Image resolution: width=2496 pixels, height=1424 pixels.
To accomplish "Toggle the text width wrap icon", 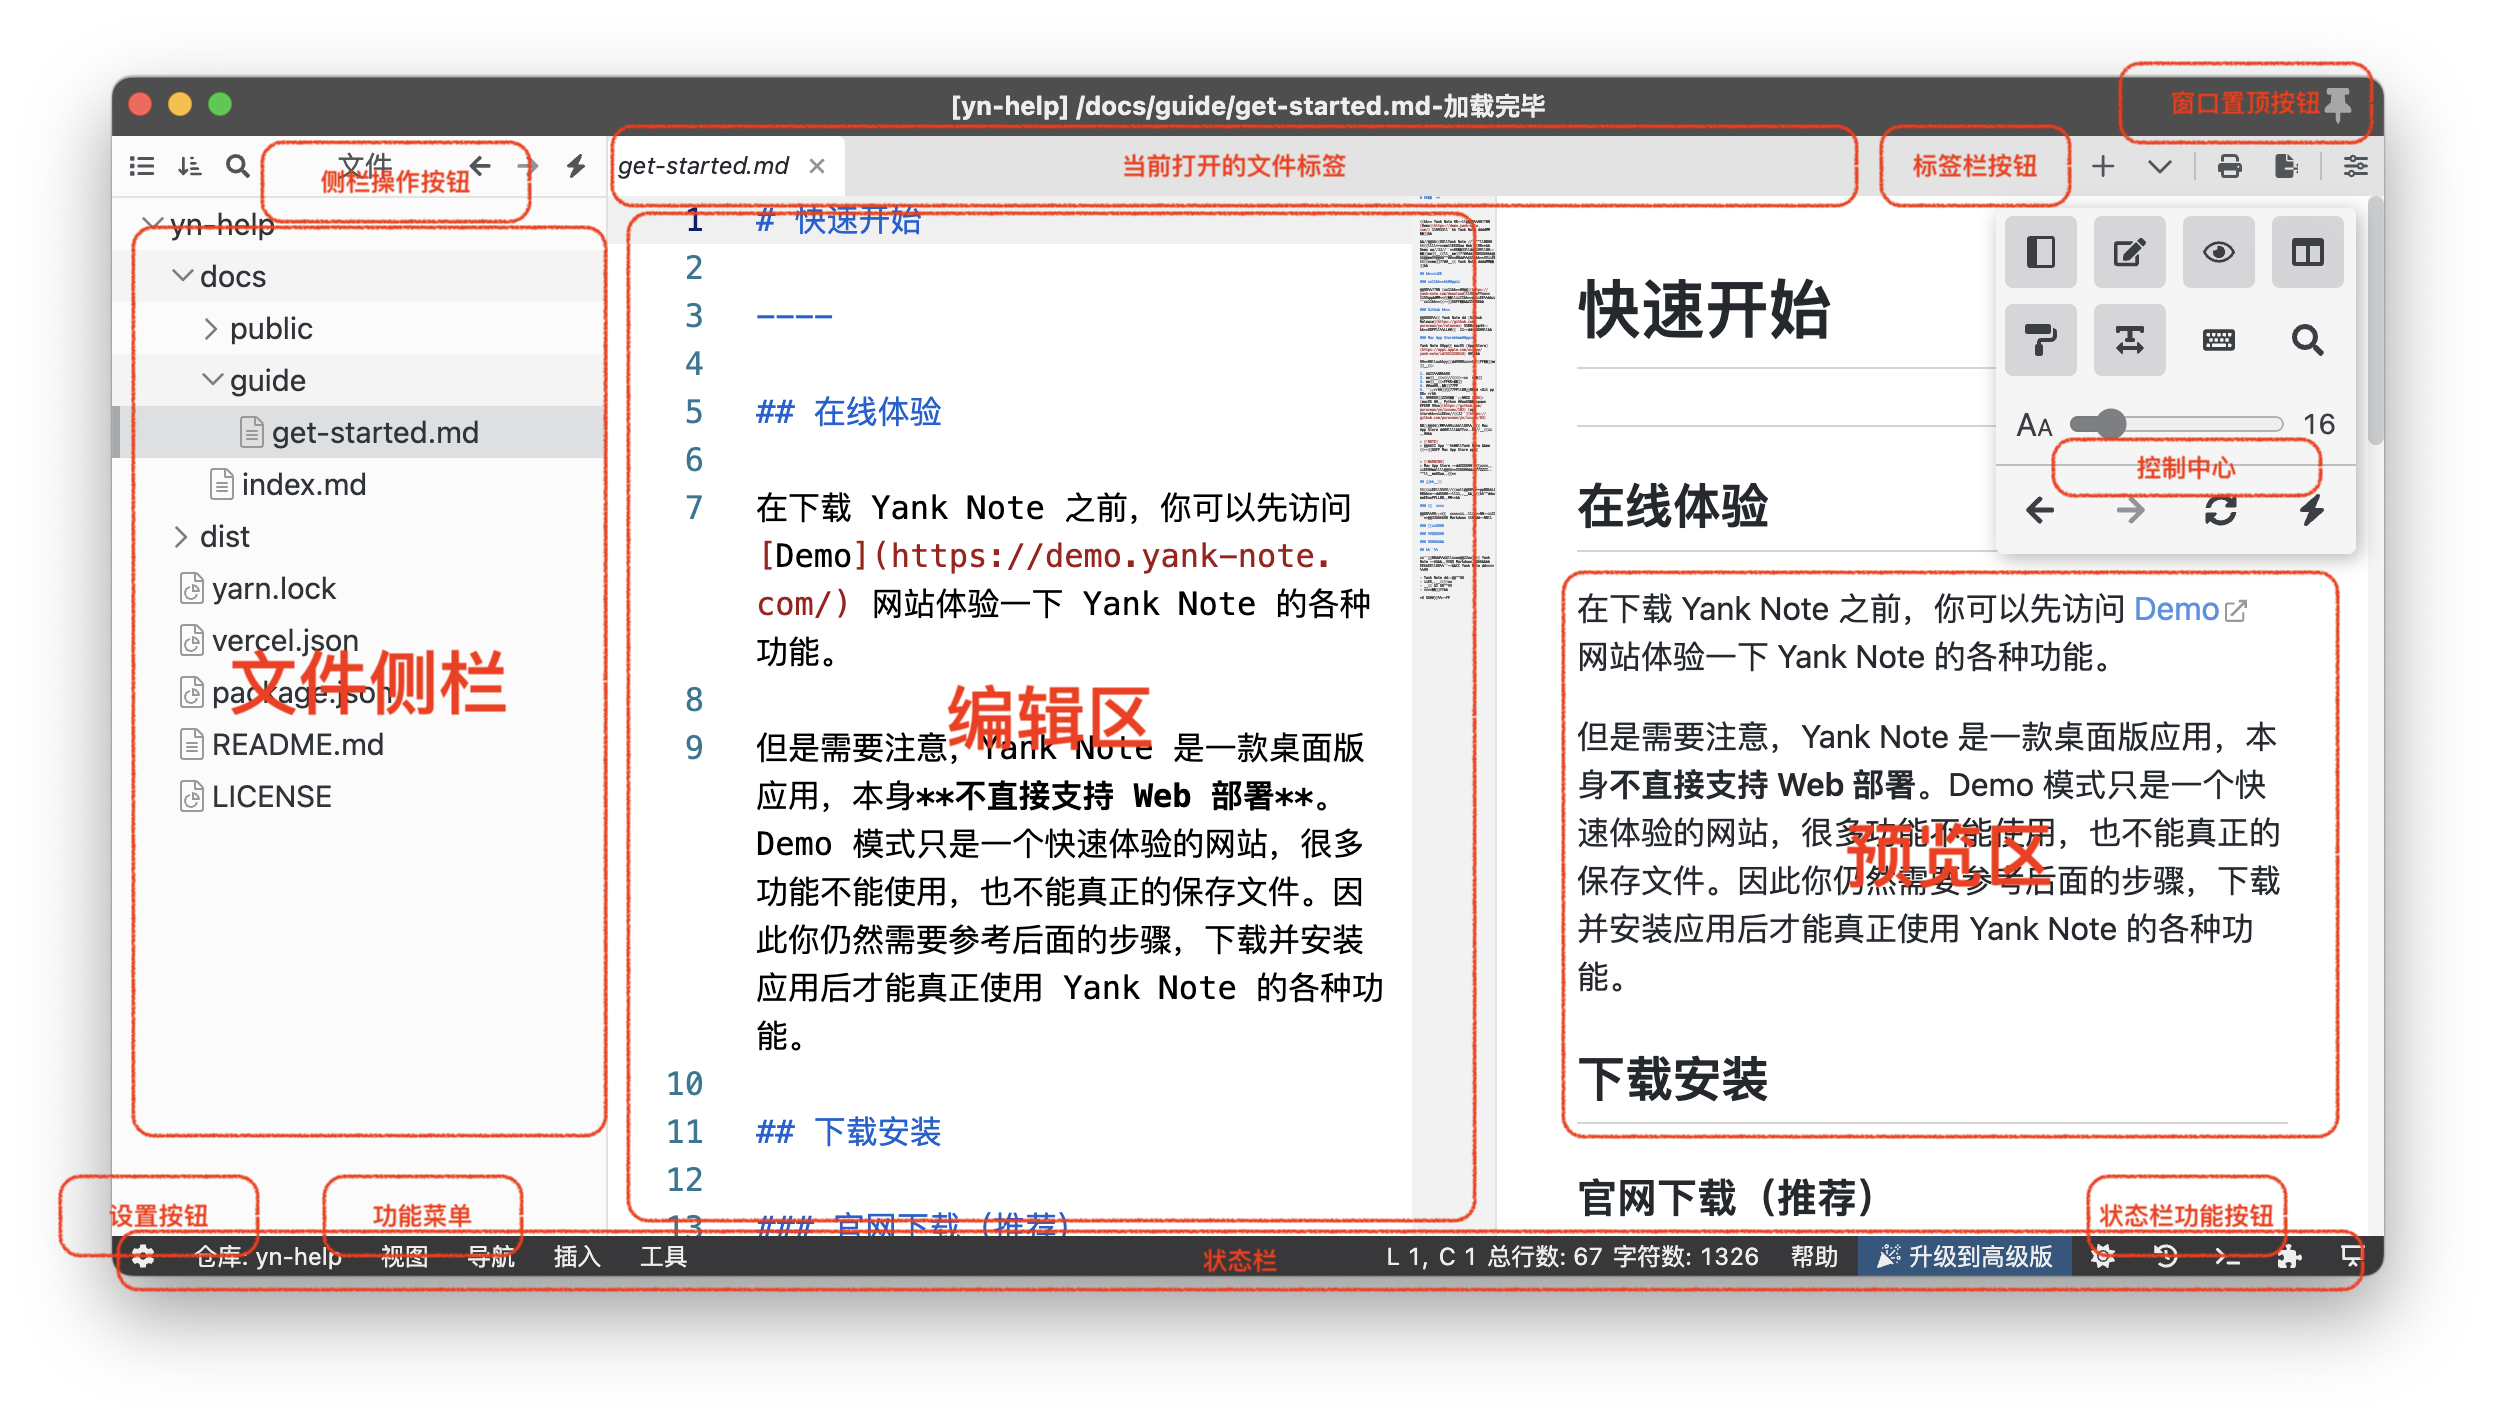I will point(2129,340).
